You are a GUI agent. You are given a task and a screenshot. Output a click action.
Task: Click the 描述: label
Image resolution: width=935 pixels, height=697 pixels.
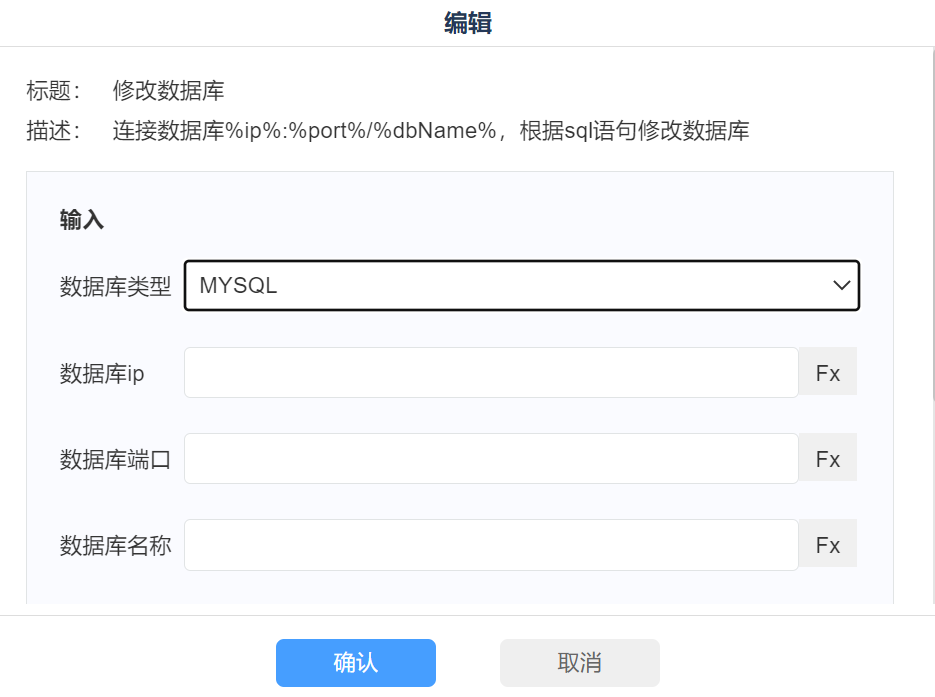click(54, 131)
